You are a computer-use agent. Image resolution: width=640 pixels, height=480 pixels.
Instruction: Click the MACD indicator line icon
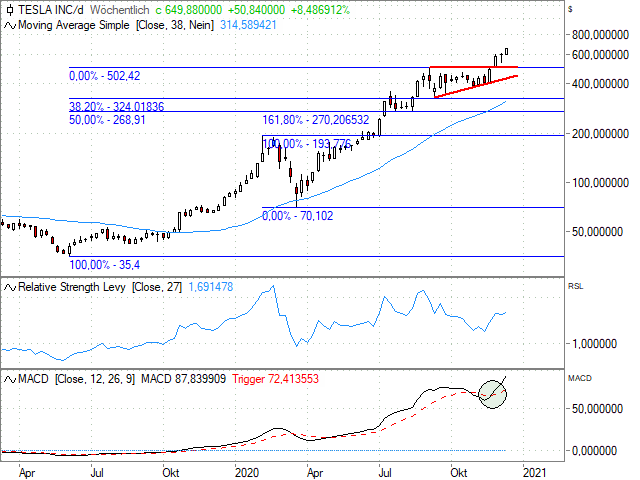(10, 379)
